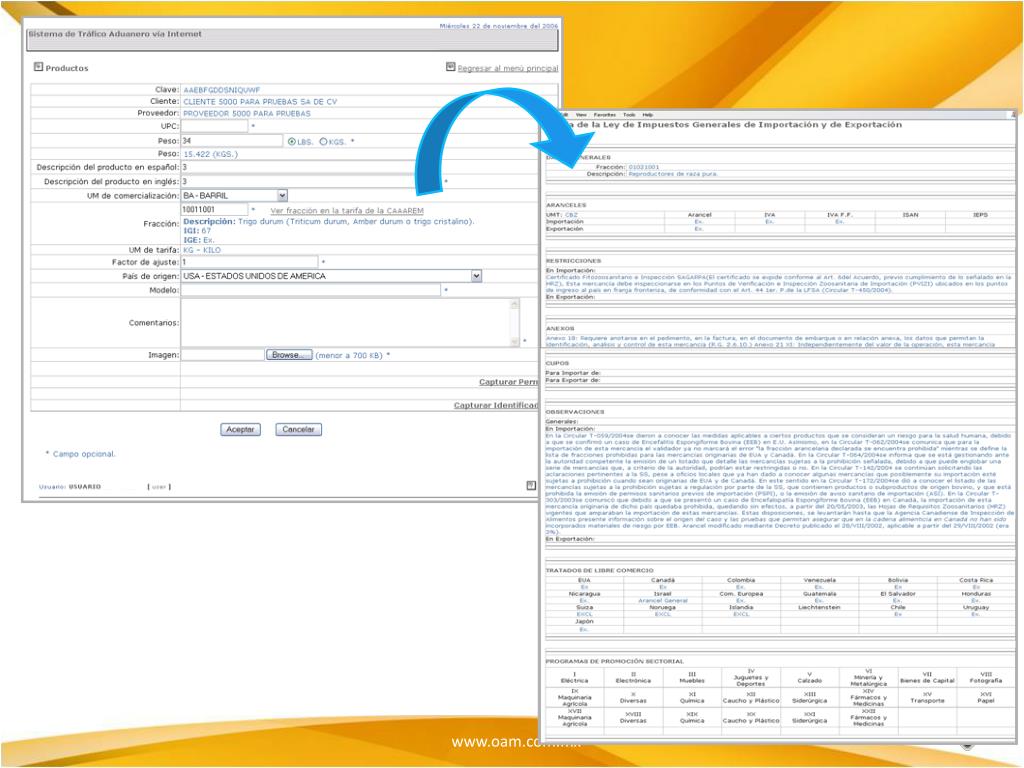Select the KGS weight unit radio button
Image resolution: width=1024 pixels, height=768 pixels.
click(323, 141)
